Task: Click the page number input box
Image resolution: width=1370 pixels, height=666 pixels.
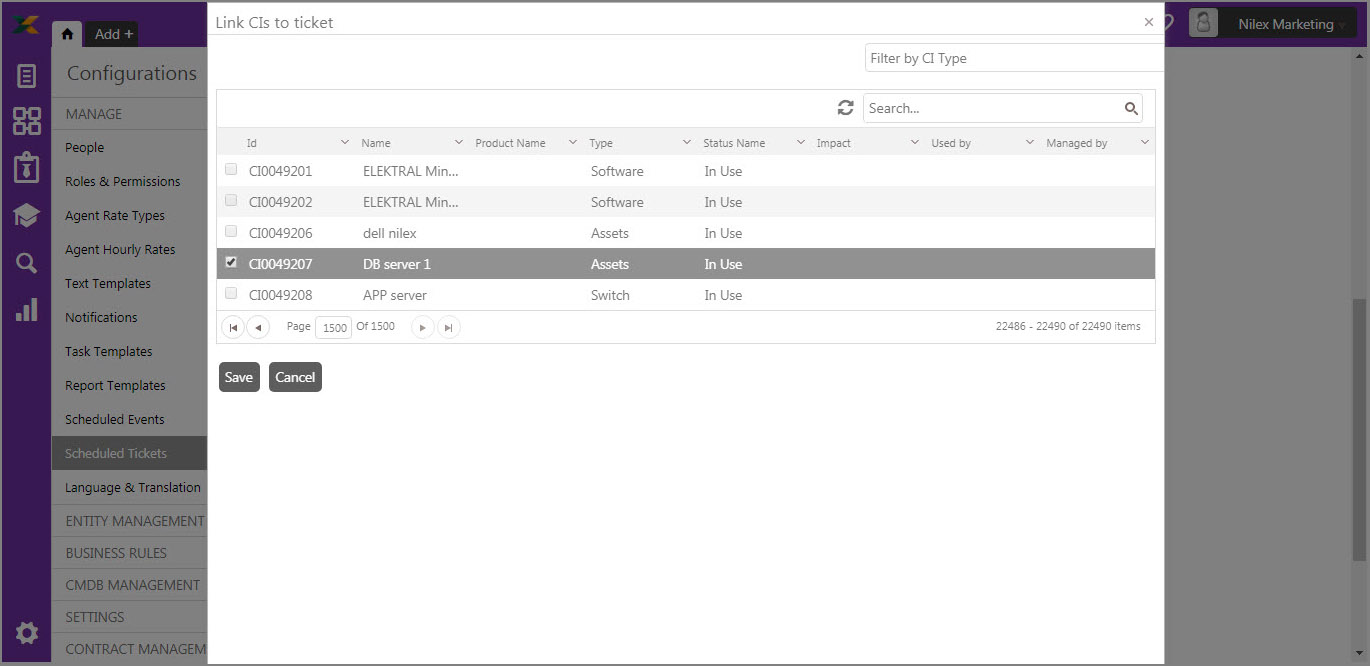Action: 335,327
